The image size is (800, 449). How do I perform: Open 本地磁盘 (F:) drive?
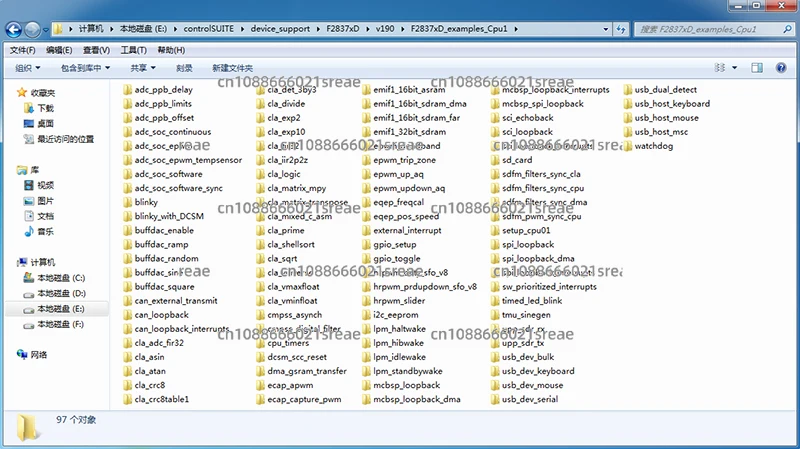coord(60,324)
